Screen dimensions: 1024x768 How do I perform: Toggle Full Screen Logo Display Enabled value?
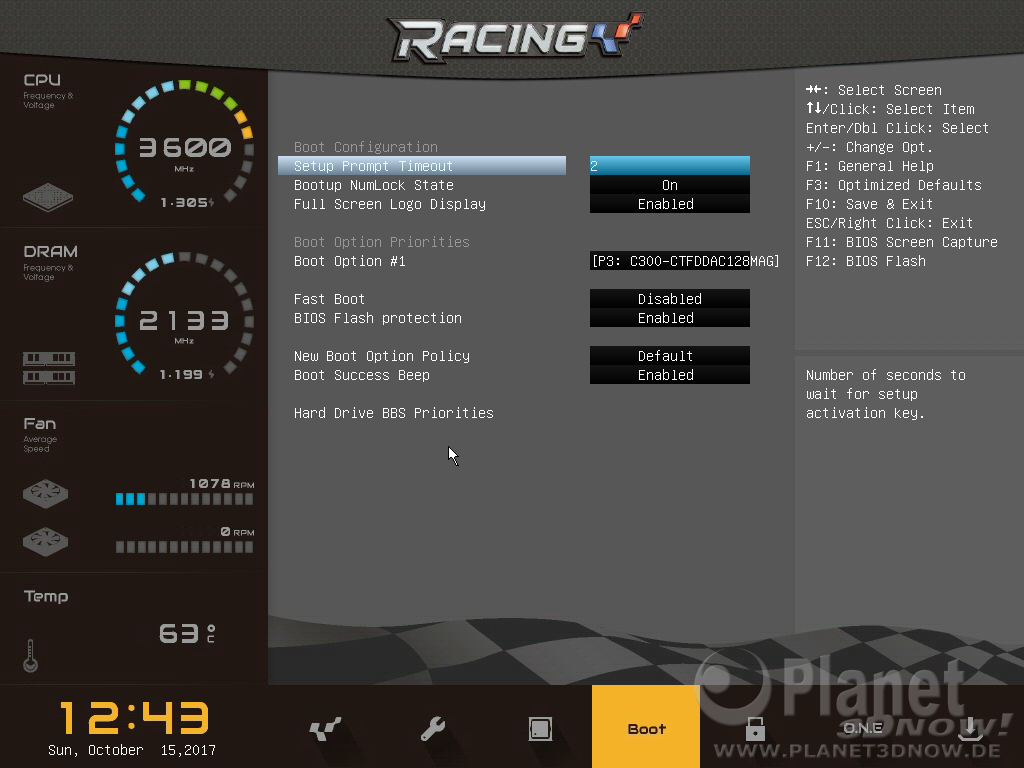(x=669, y=204)
